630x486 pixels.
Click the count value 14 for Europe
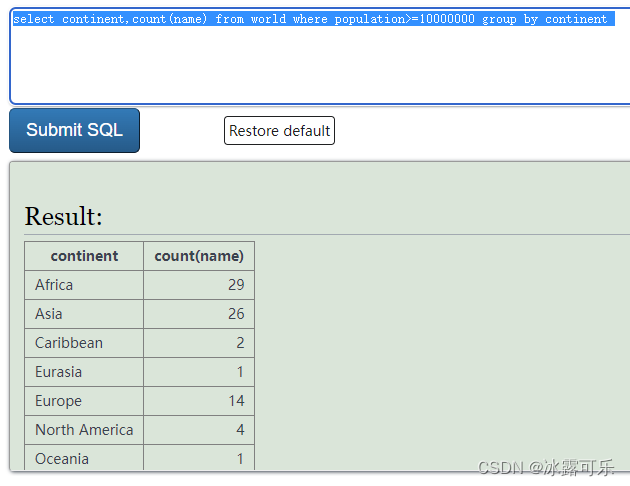[x=199, y=400]
